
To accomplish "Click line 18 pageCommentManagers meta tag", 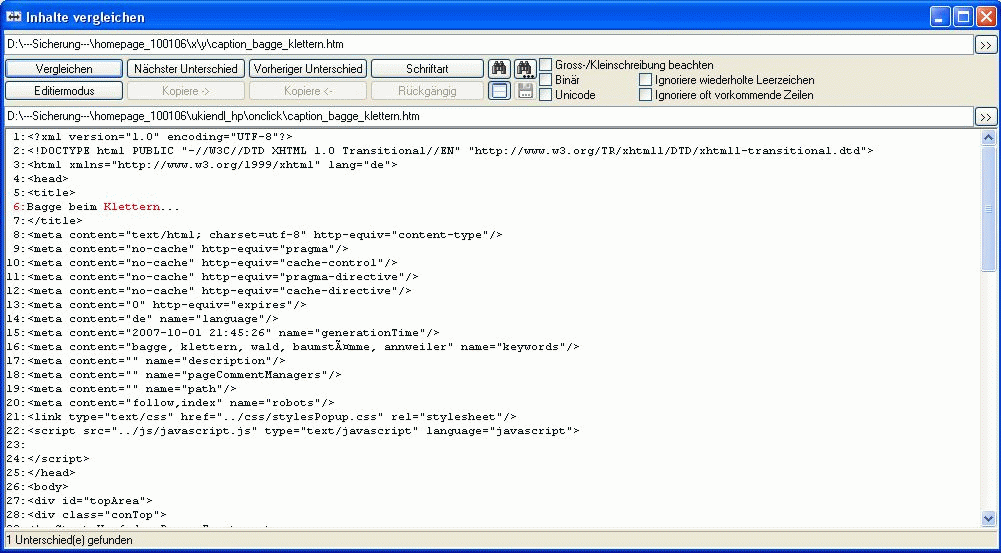I will pos(184,375).
